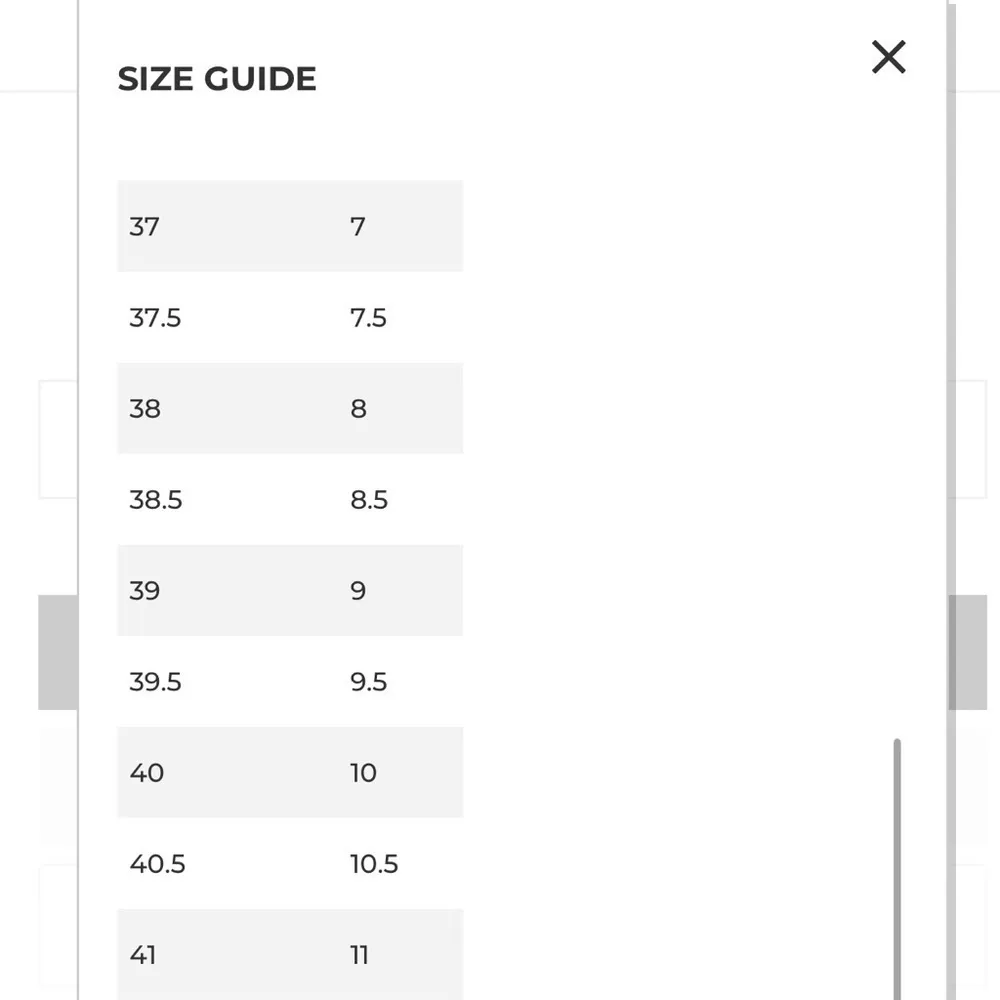The height and width of the screenshot is (1000, 1000).
Task: Select the size 37 cell
Action: coord(144,227)
